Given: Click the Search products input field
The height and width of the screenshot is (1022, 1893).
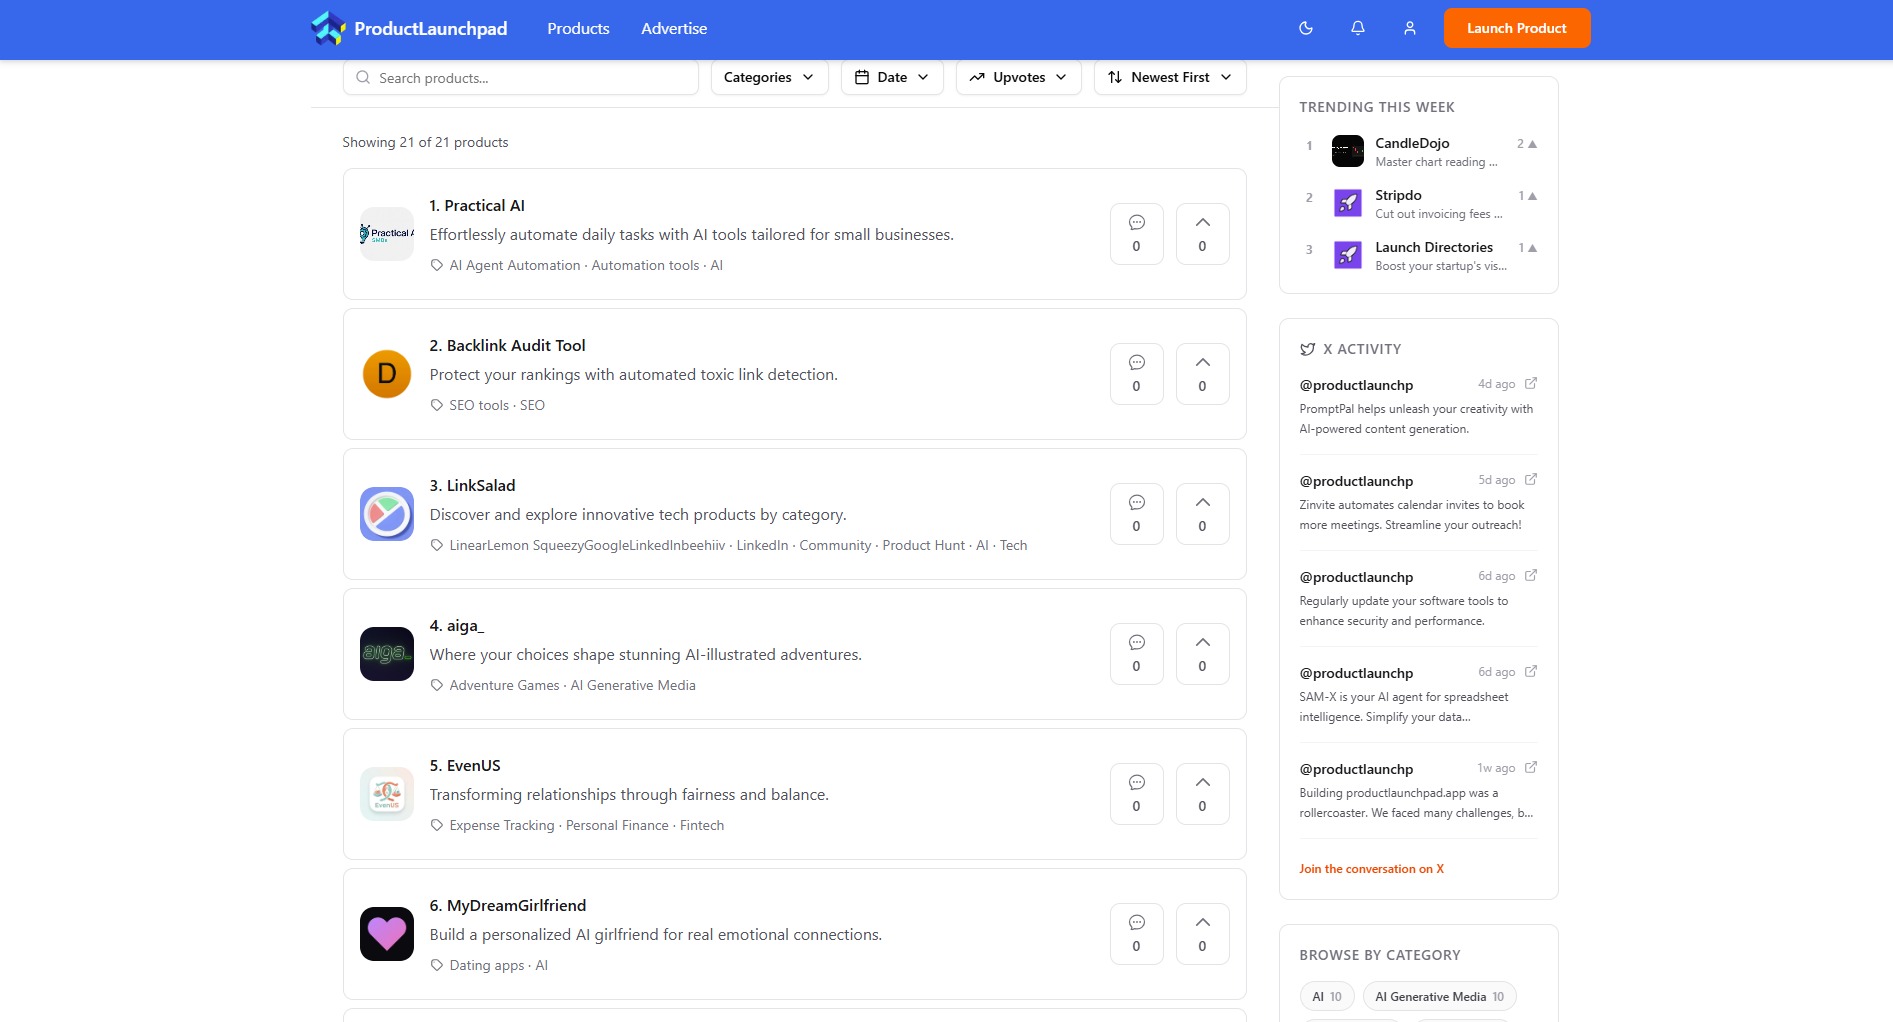Looking at the screenshot, I should (x=530, y=78).
